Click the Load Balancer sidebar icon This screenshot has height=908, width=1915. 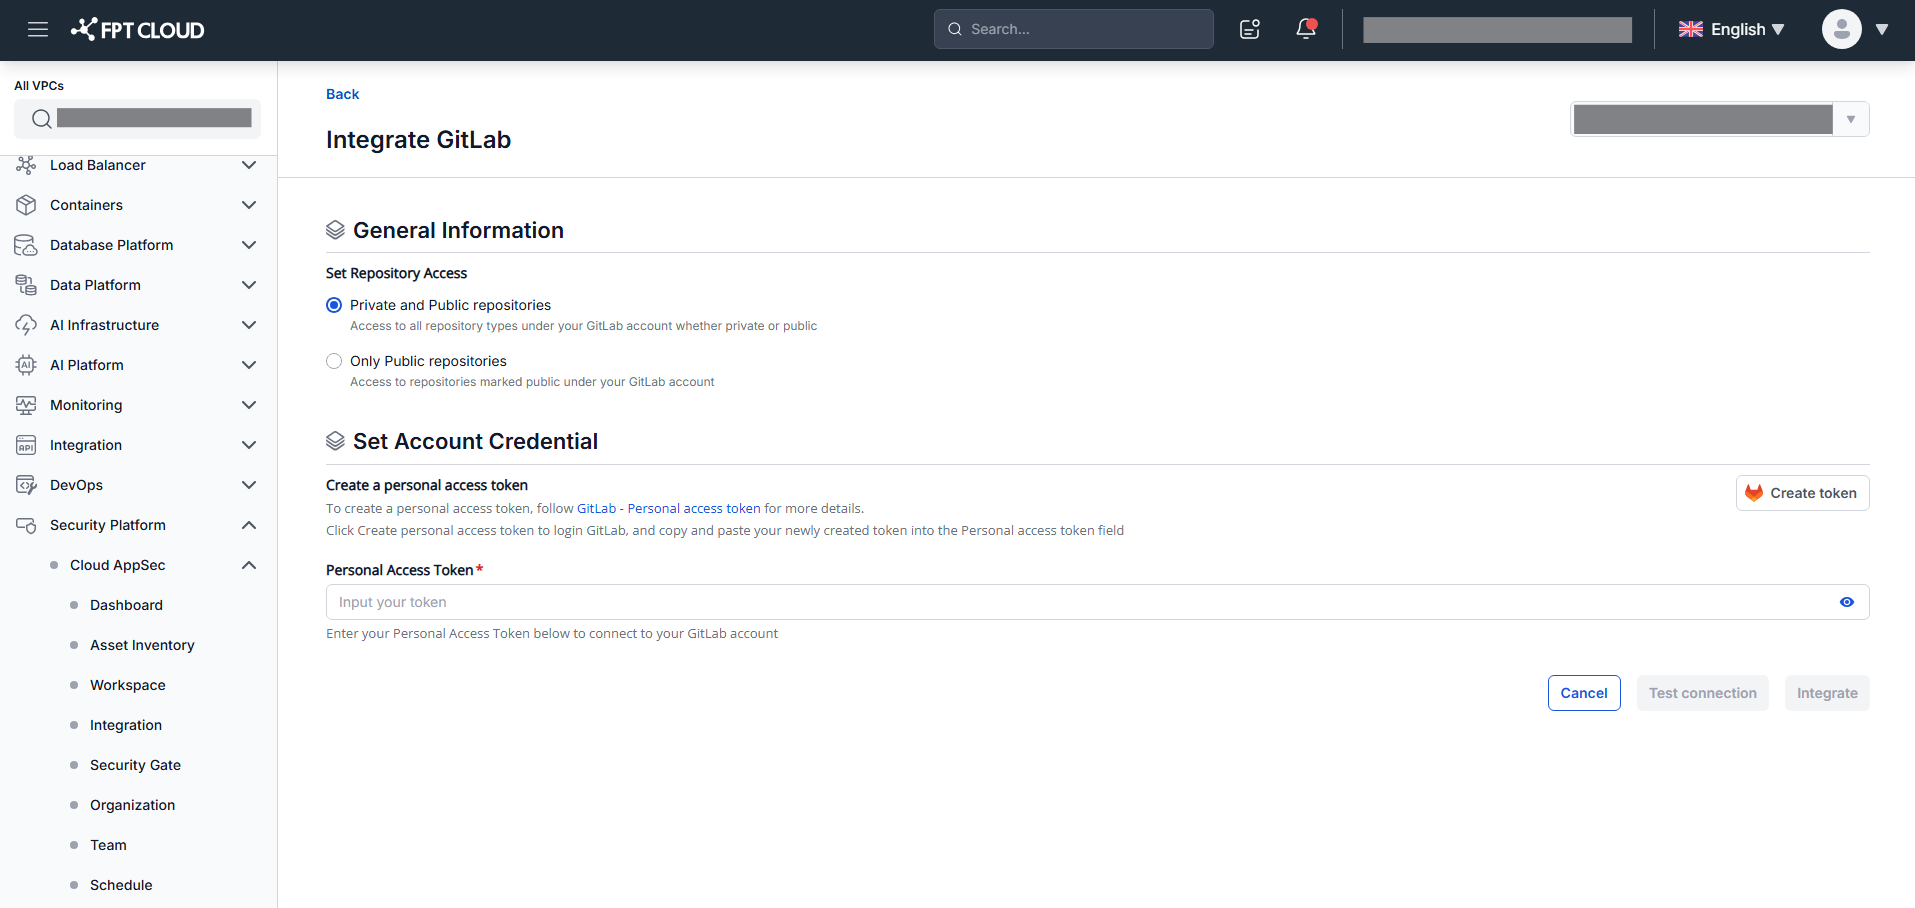[x=26, y=165]
